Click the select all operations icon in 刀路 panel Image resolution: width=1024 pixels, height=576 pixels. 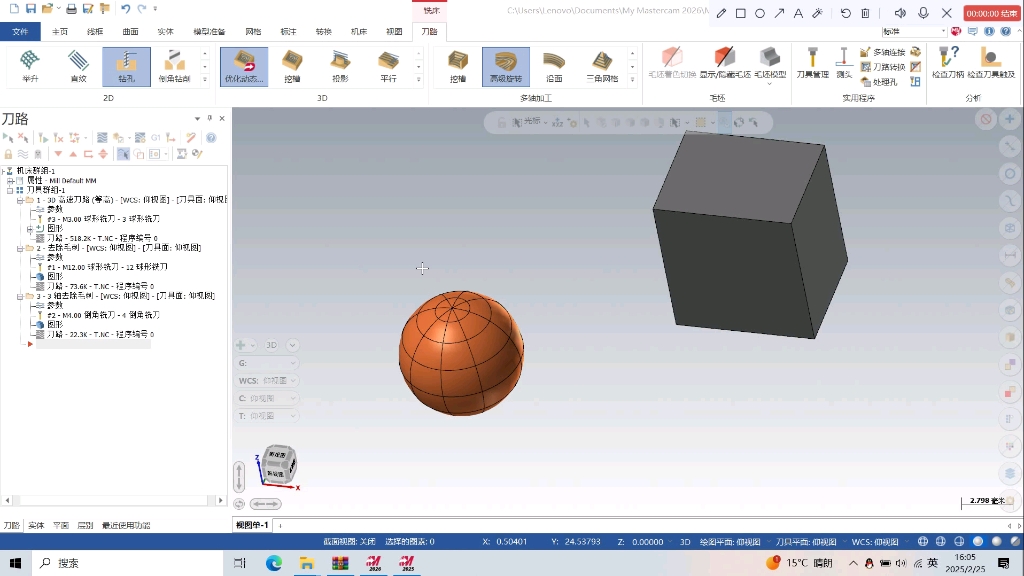[x=8, y=138]
